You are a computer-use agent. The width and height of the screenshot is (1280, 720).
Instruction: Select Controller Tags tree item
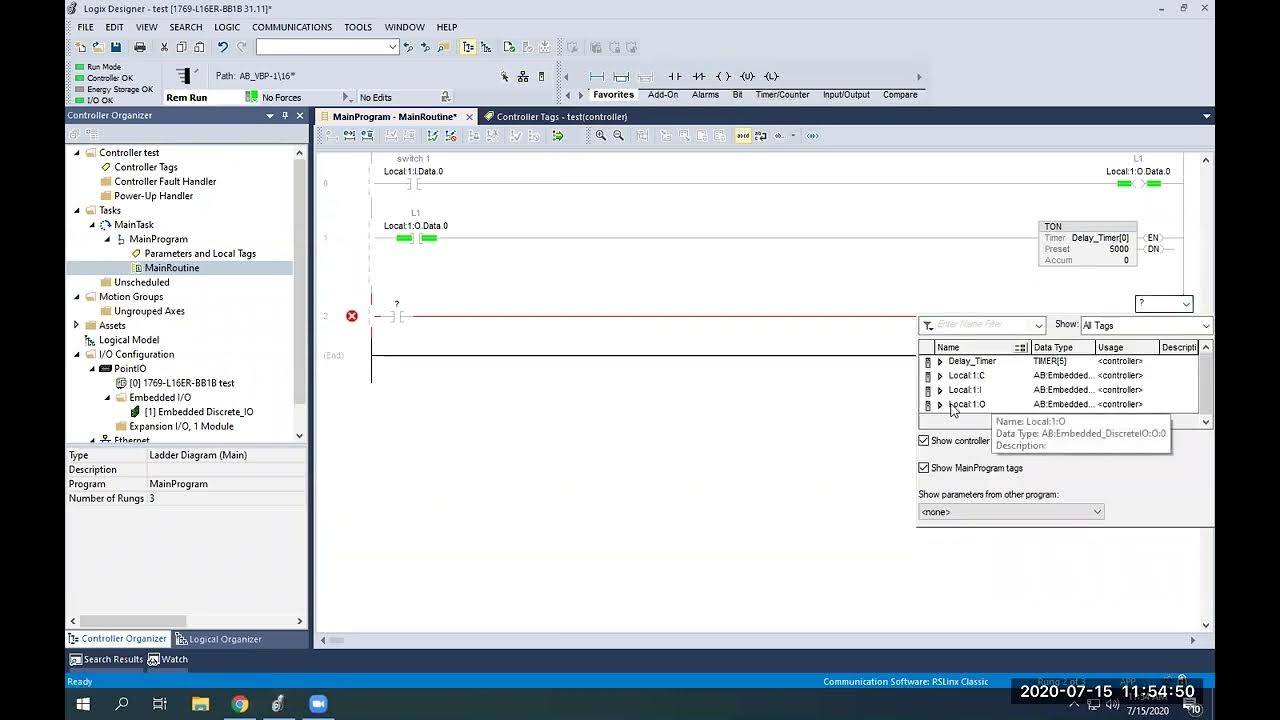pyautogui.click(x=146, y=167)
